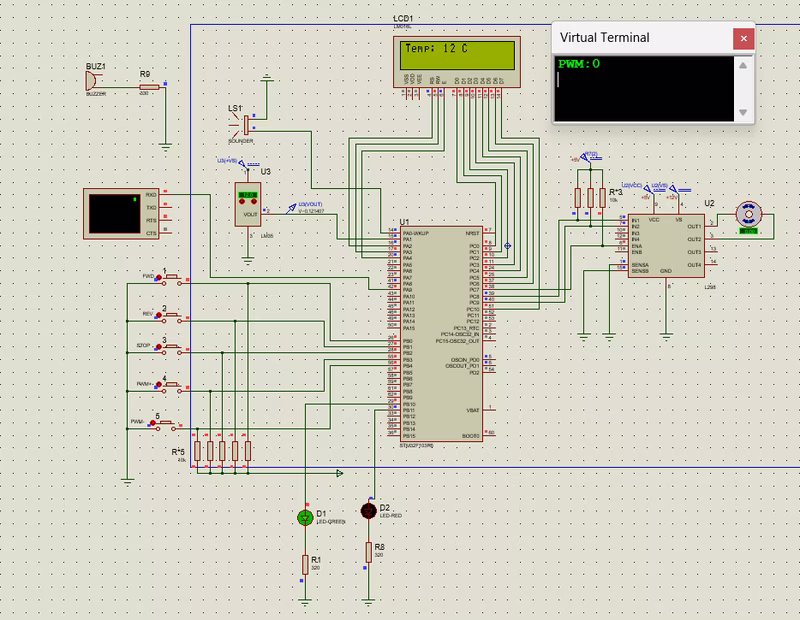Click the VBAT pin label on U1
Screen dimensions: 800x620
(473, 410)
